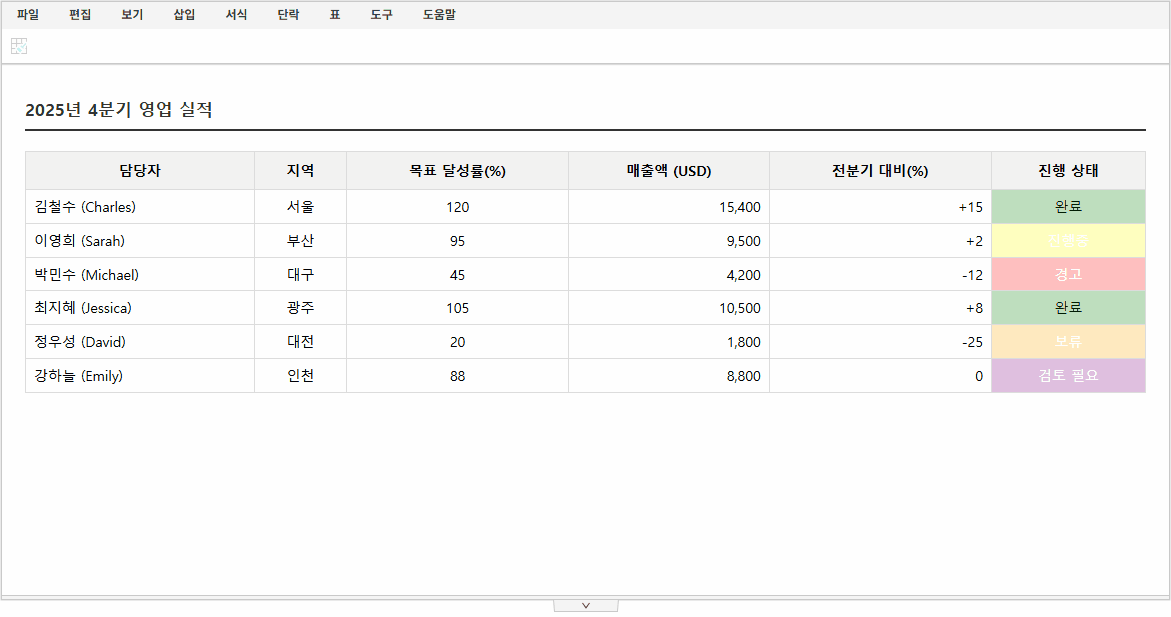The height and width of the screenshot is (617, 1171).
Task: Select the yellow 진행중 status cell for Sarah
Action: tap(1068, 240)
